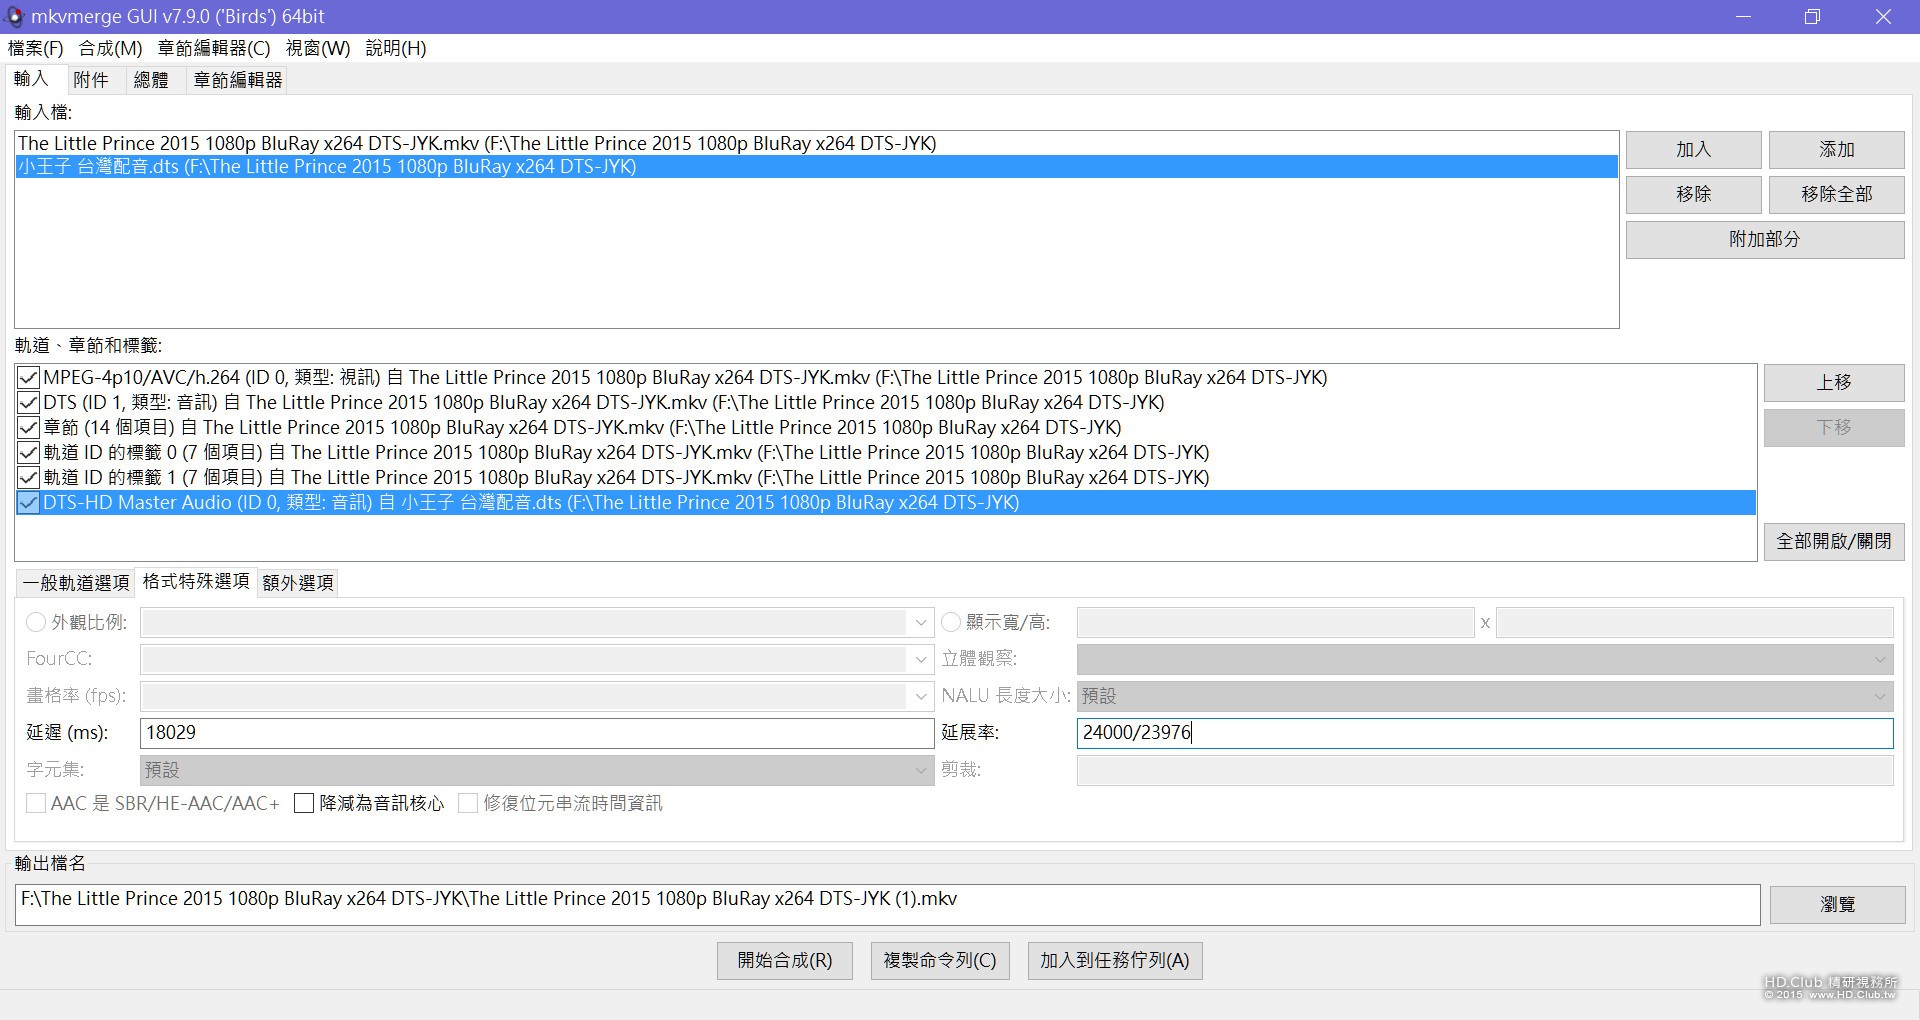Click the 輸出檔名 path field
Viewport: 1920px width, 1020px height.
(x=887, y=905)
